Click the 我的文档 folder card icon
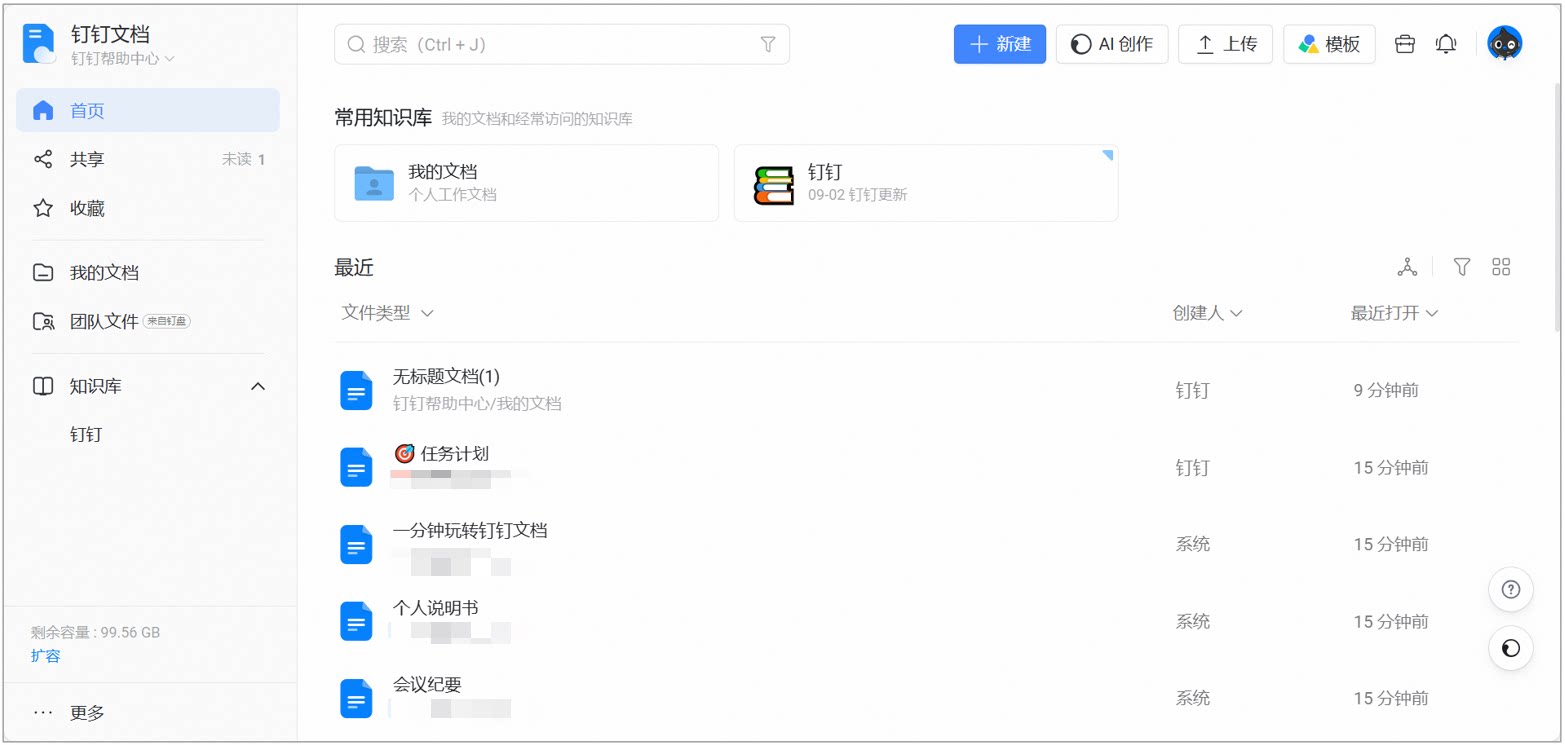Image resolution: width=1565 pixels, height=745 pixels. pos(374,183)
